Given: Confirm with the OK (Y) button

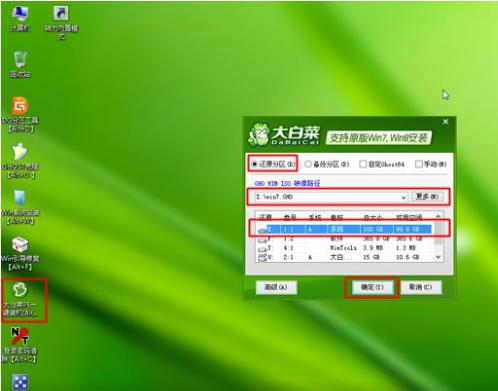Looking at the screenshot, I should point(372,287).
